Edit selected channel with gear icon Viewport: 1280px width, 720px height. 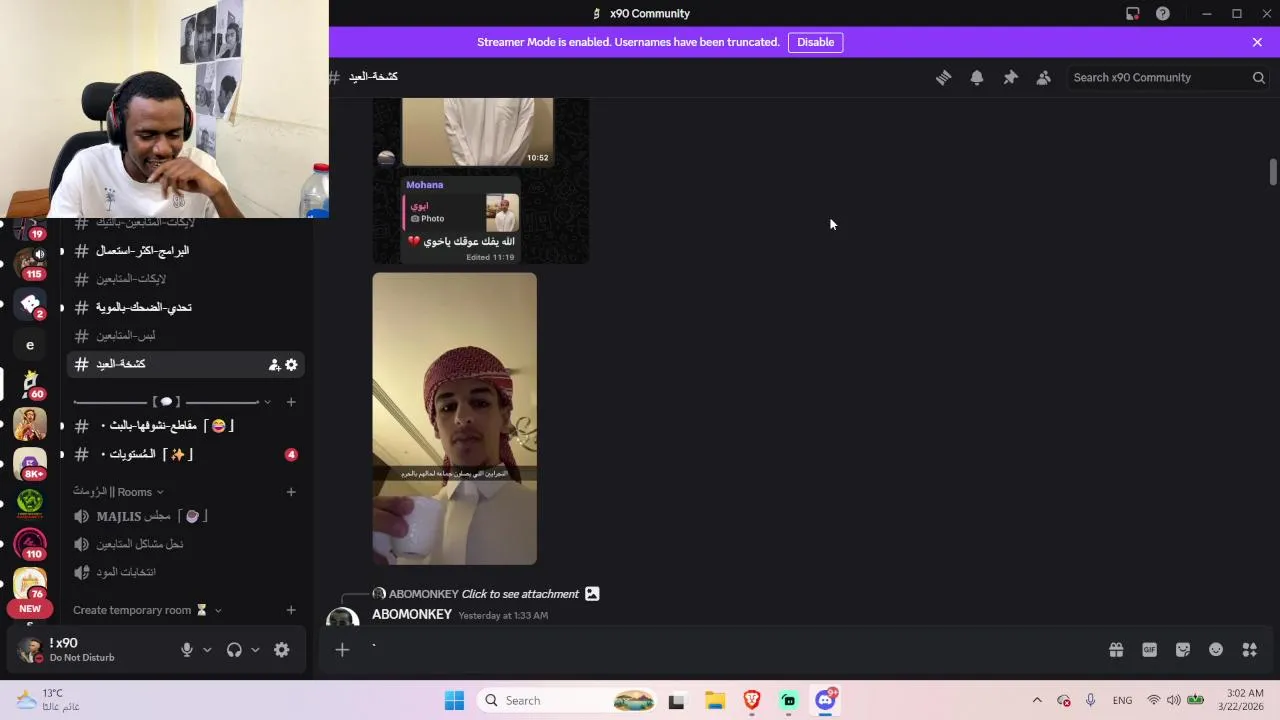point(291,365)
